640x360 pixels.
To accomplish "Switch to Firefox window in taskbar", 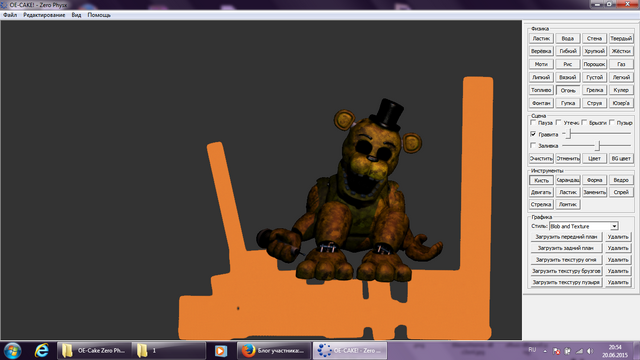I will pos(274,351).
